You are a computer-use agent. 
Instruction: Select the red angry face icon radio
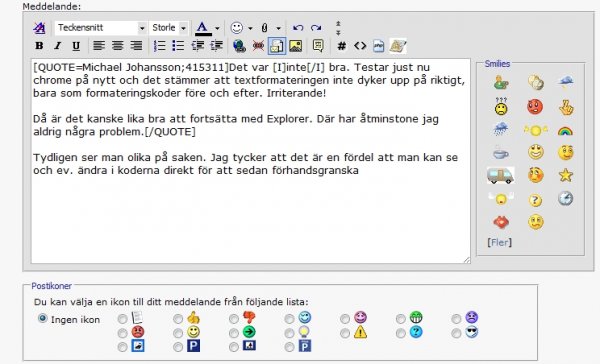coord(122,333)
